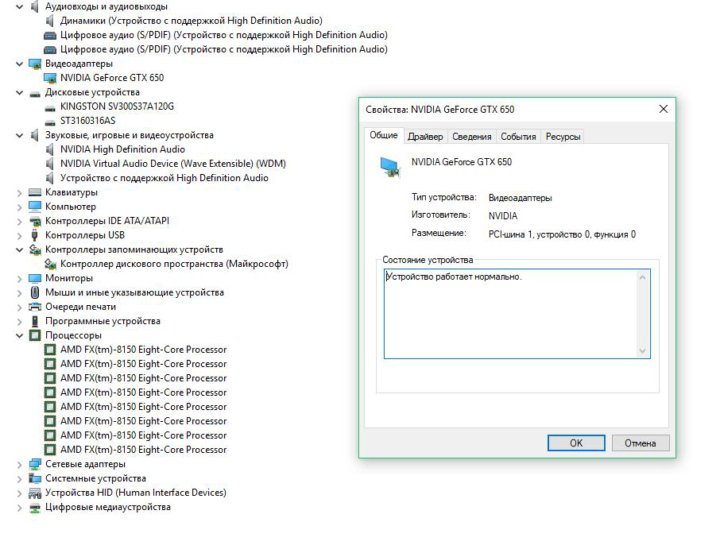Select the first AMD FX-8150 processor entry
The image size is (720, 553).
coord(143,350)
